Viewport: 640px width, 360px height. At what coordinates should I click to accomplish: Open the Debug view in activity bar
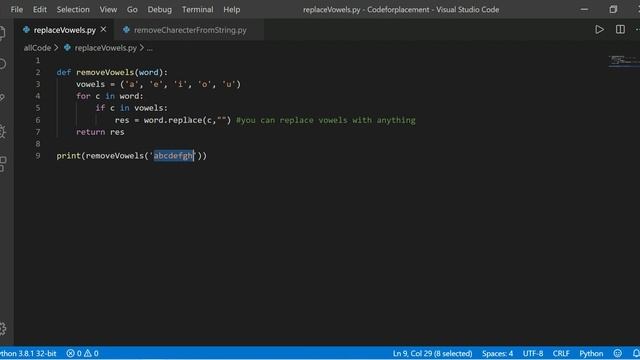[2, 131]
